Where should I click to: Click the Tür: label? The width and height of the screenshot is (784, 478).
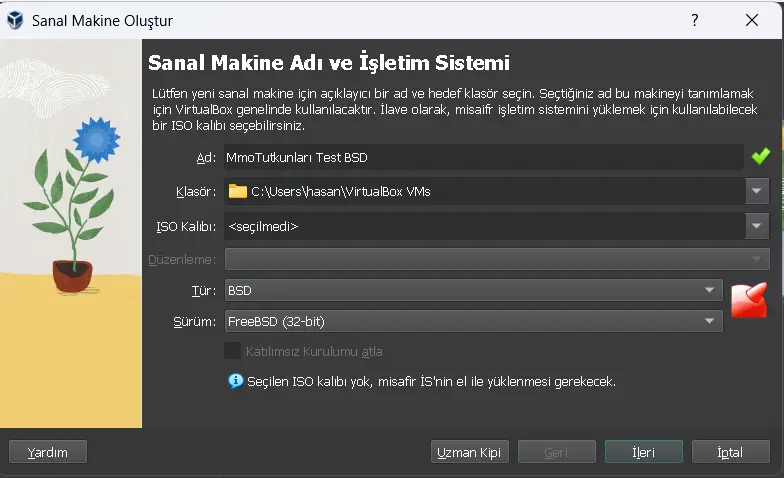pos(204,290)
